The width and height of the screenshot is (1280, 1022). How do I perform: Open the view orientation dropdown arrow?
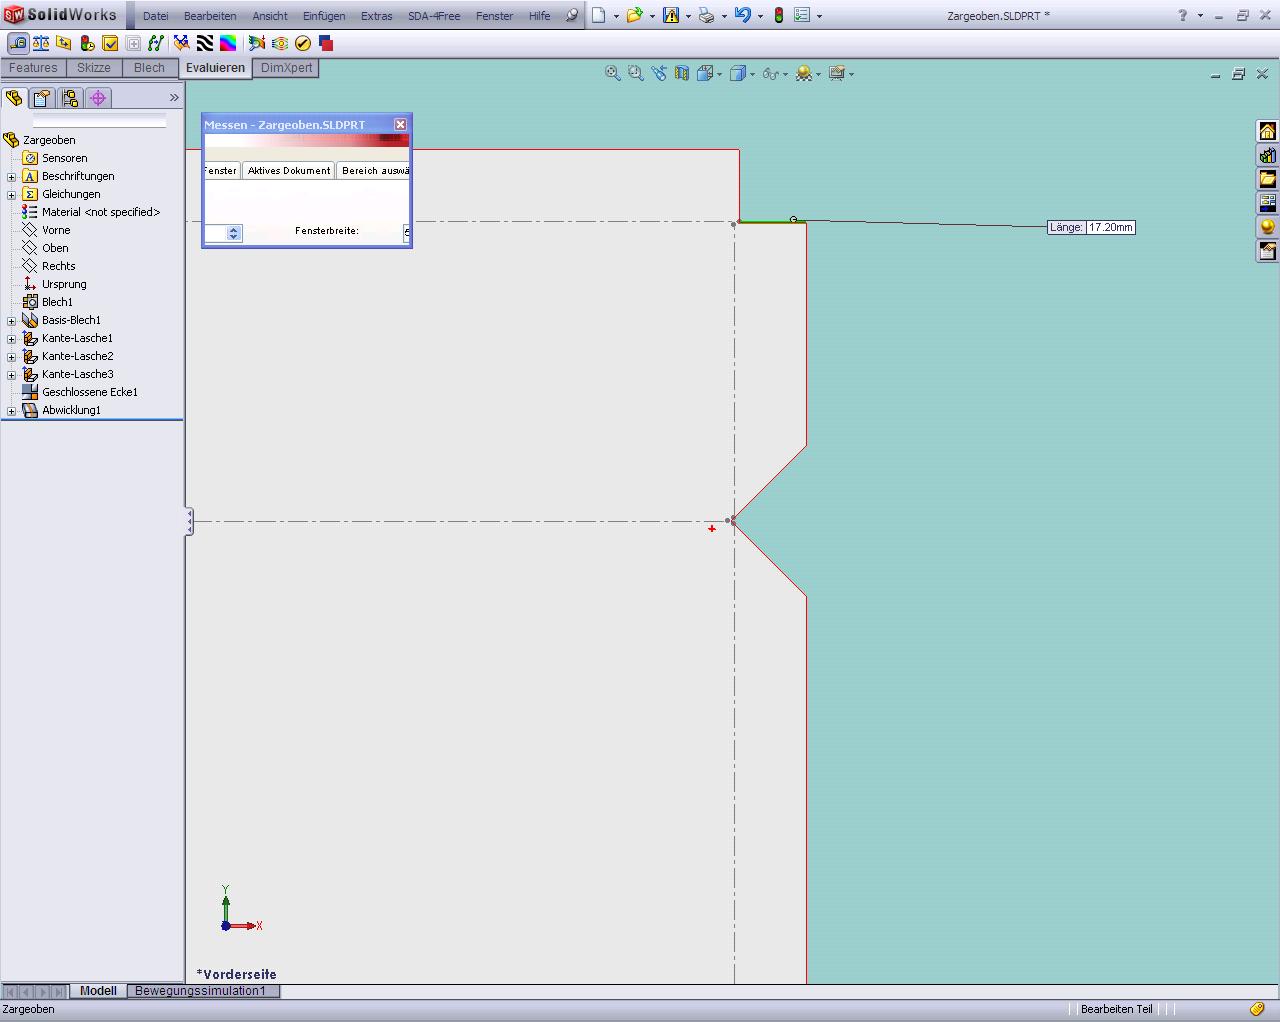[x=720, y=74]
